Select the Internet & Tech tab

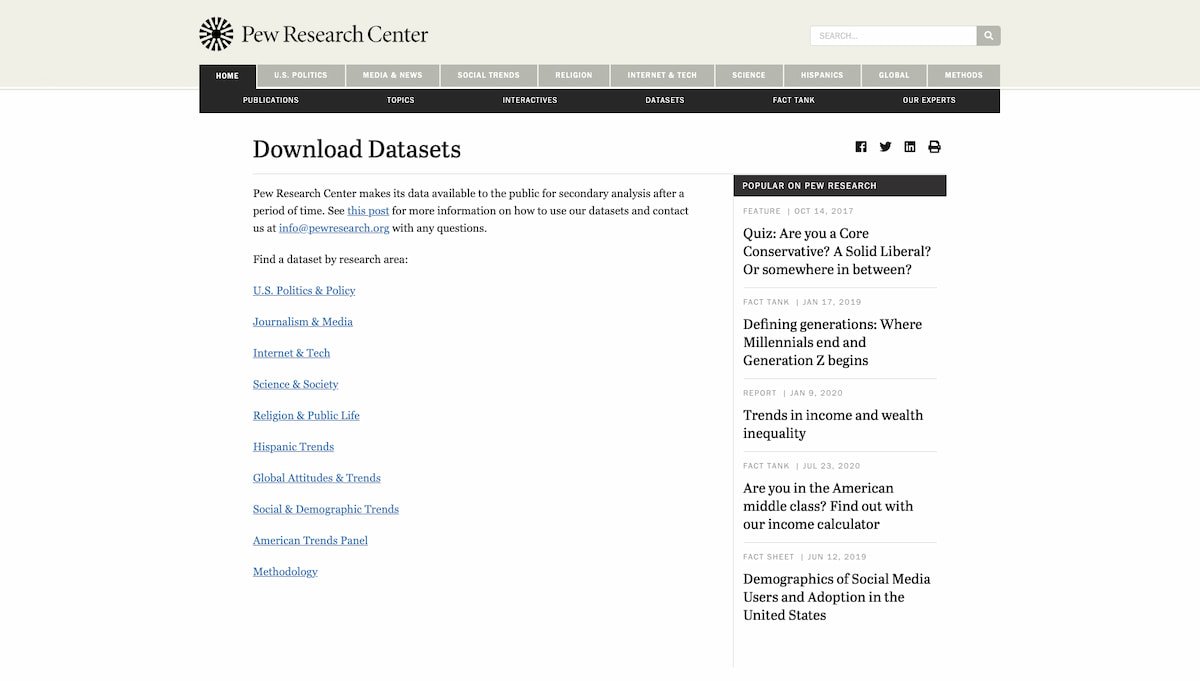coord(662,74)
